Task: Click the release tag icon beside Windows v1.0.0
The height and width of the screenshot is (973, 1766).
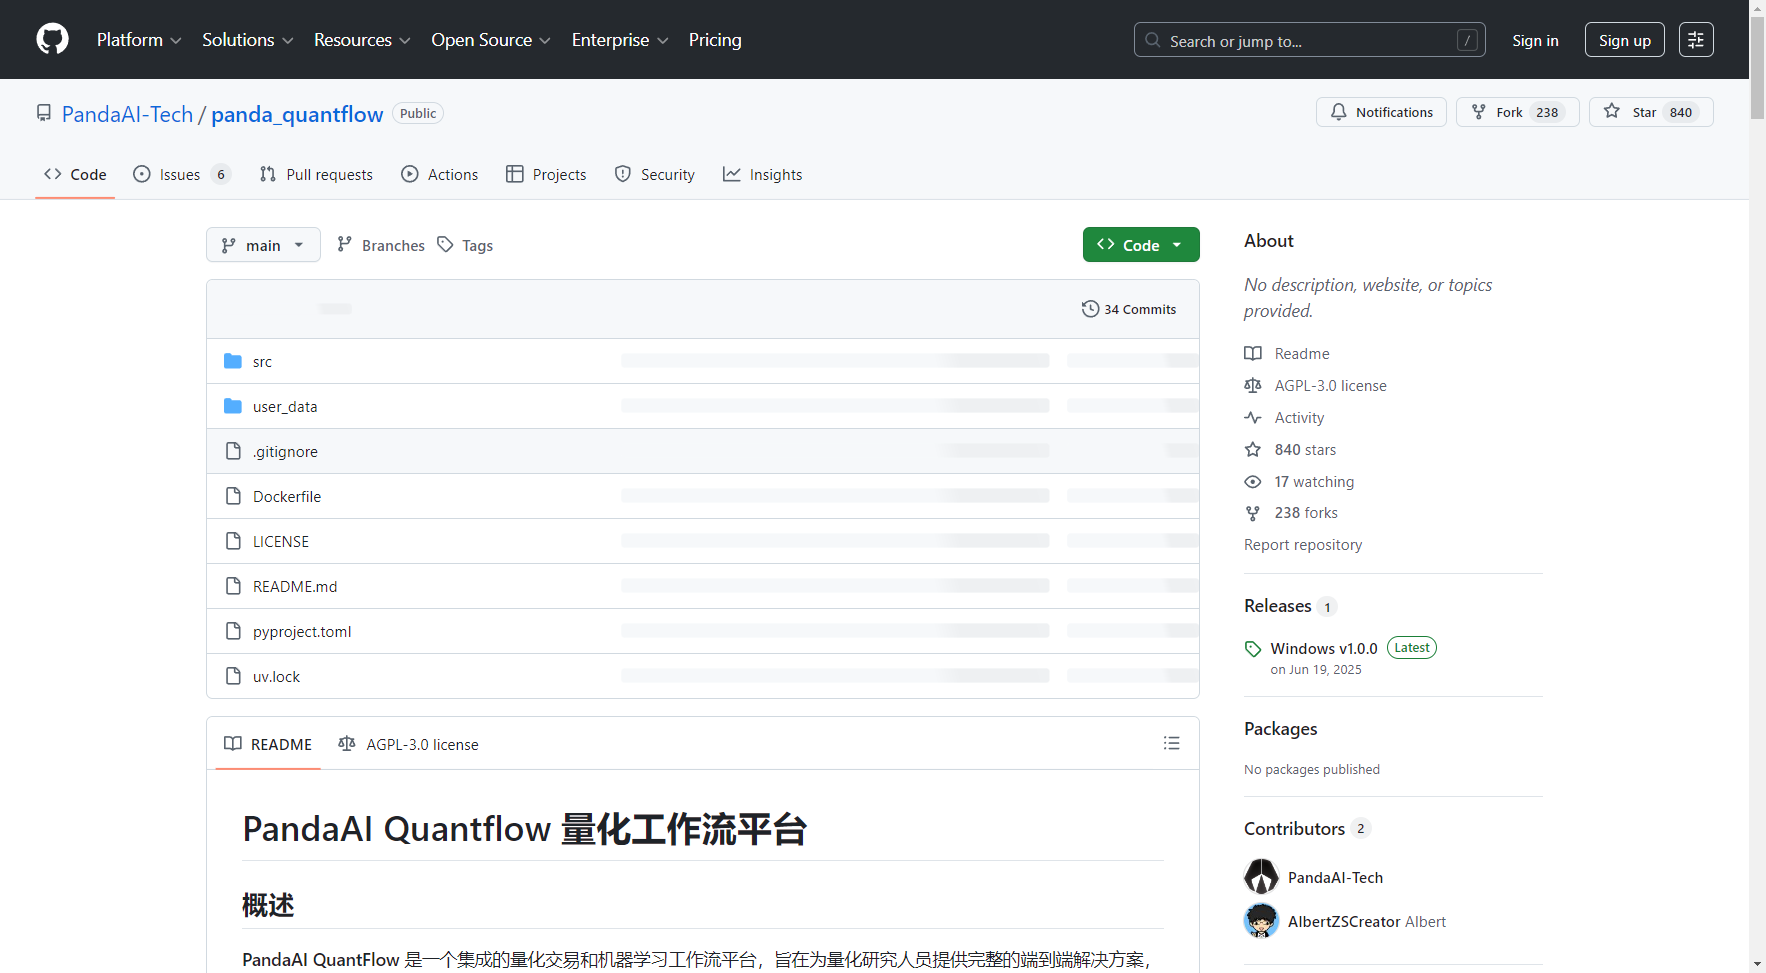Action: (x=1253, y=649)
